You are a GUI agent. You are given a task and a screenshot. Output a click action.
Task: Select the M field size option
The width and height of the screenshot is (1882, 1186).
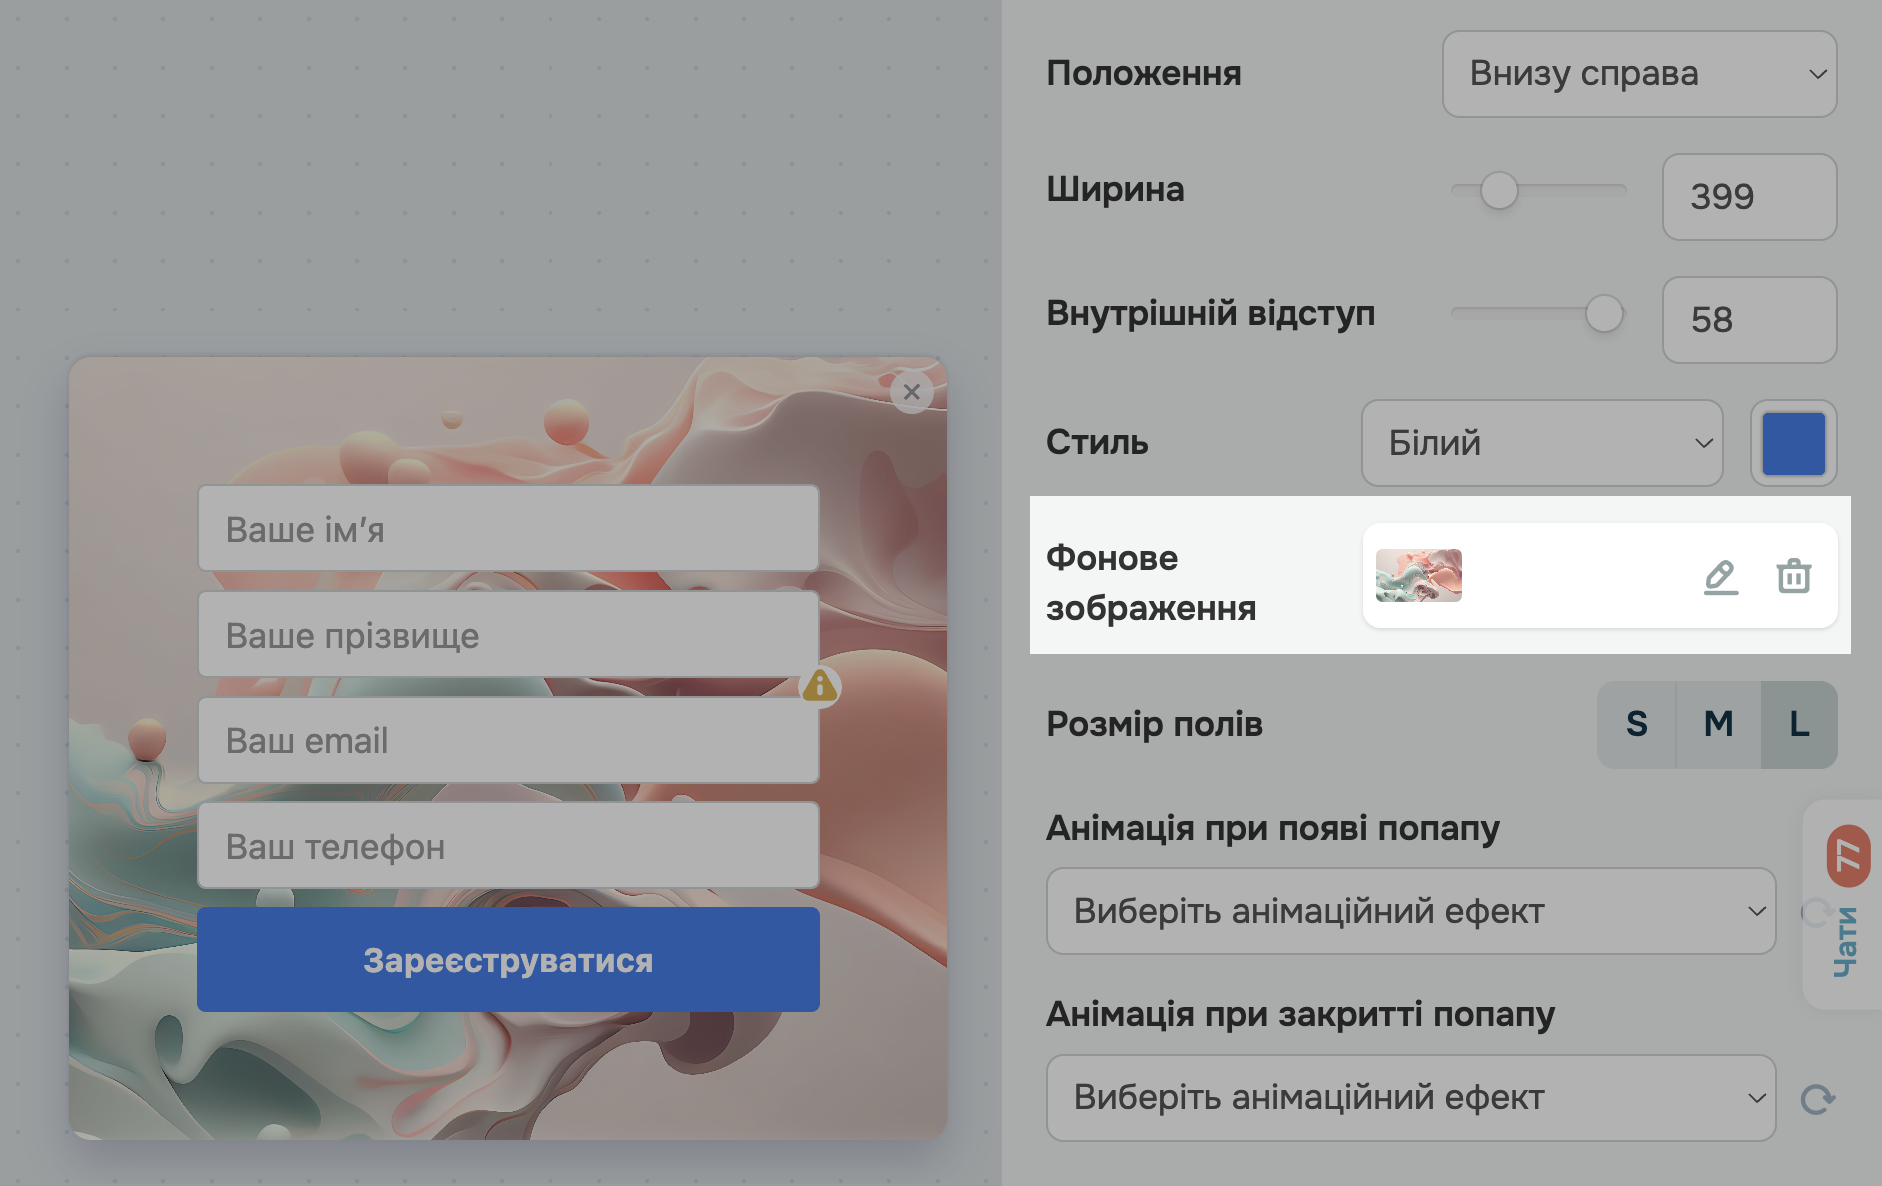tap(1717, 725)
